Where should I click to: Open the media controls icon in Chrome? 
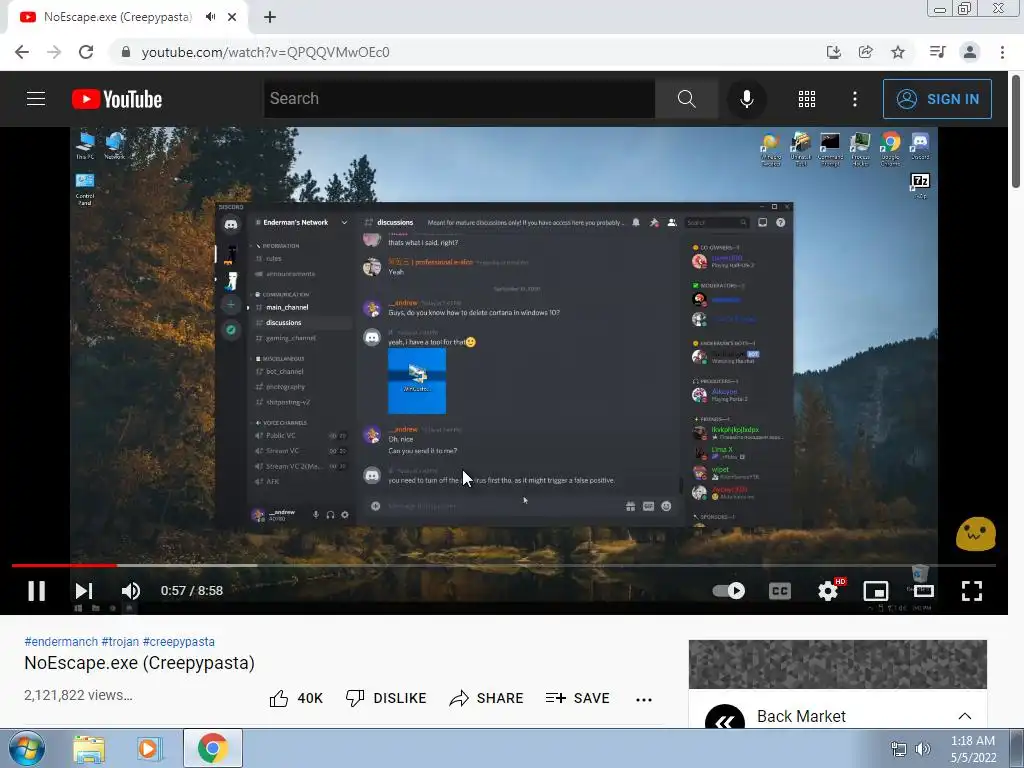[x=937, y=52]
